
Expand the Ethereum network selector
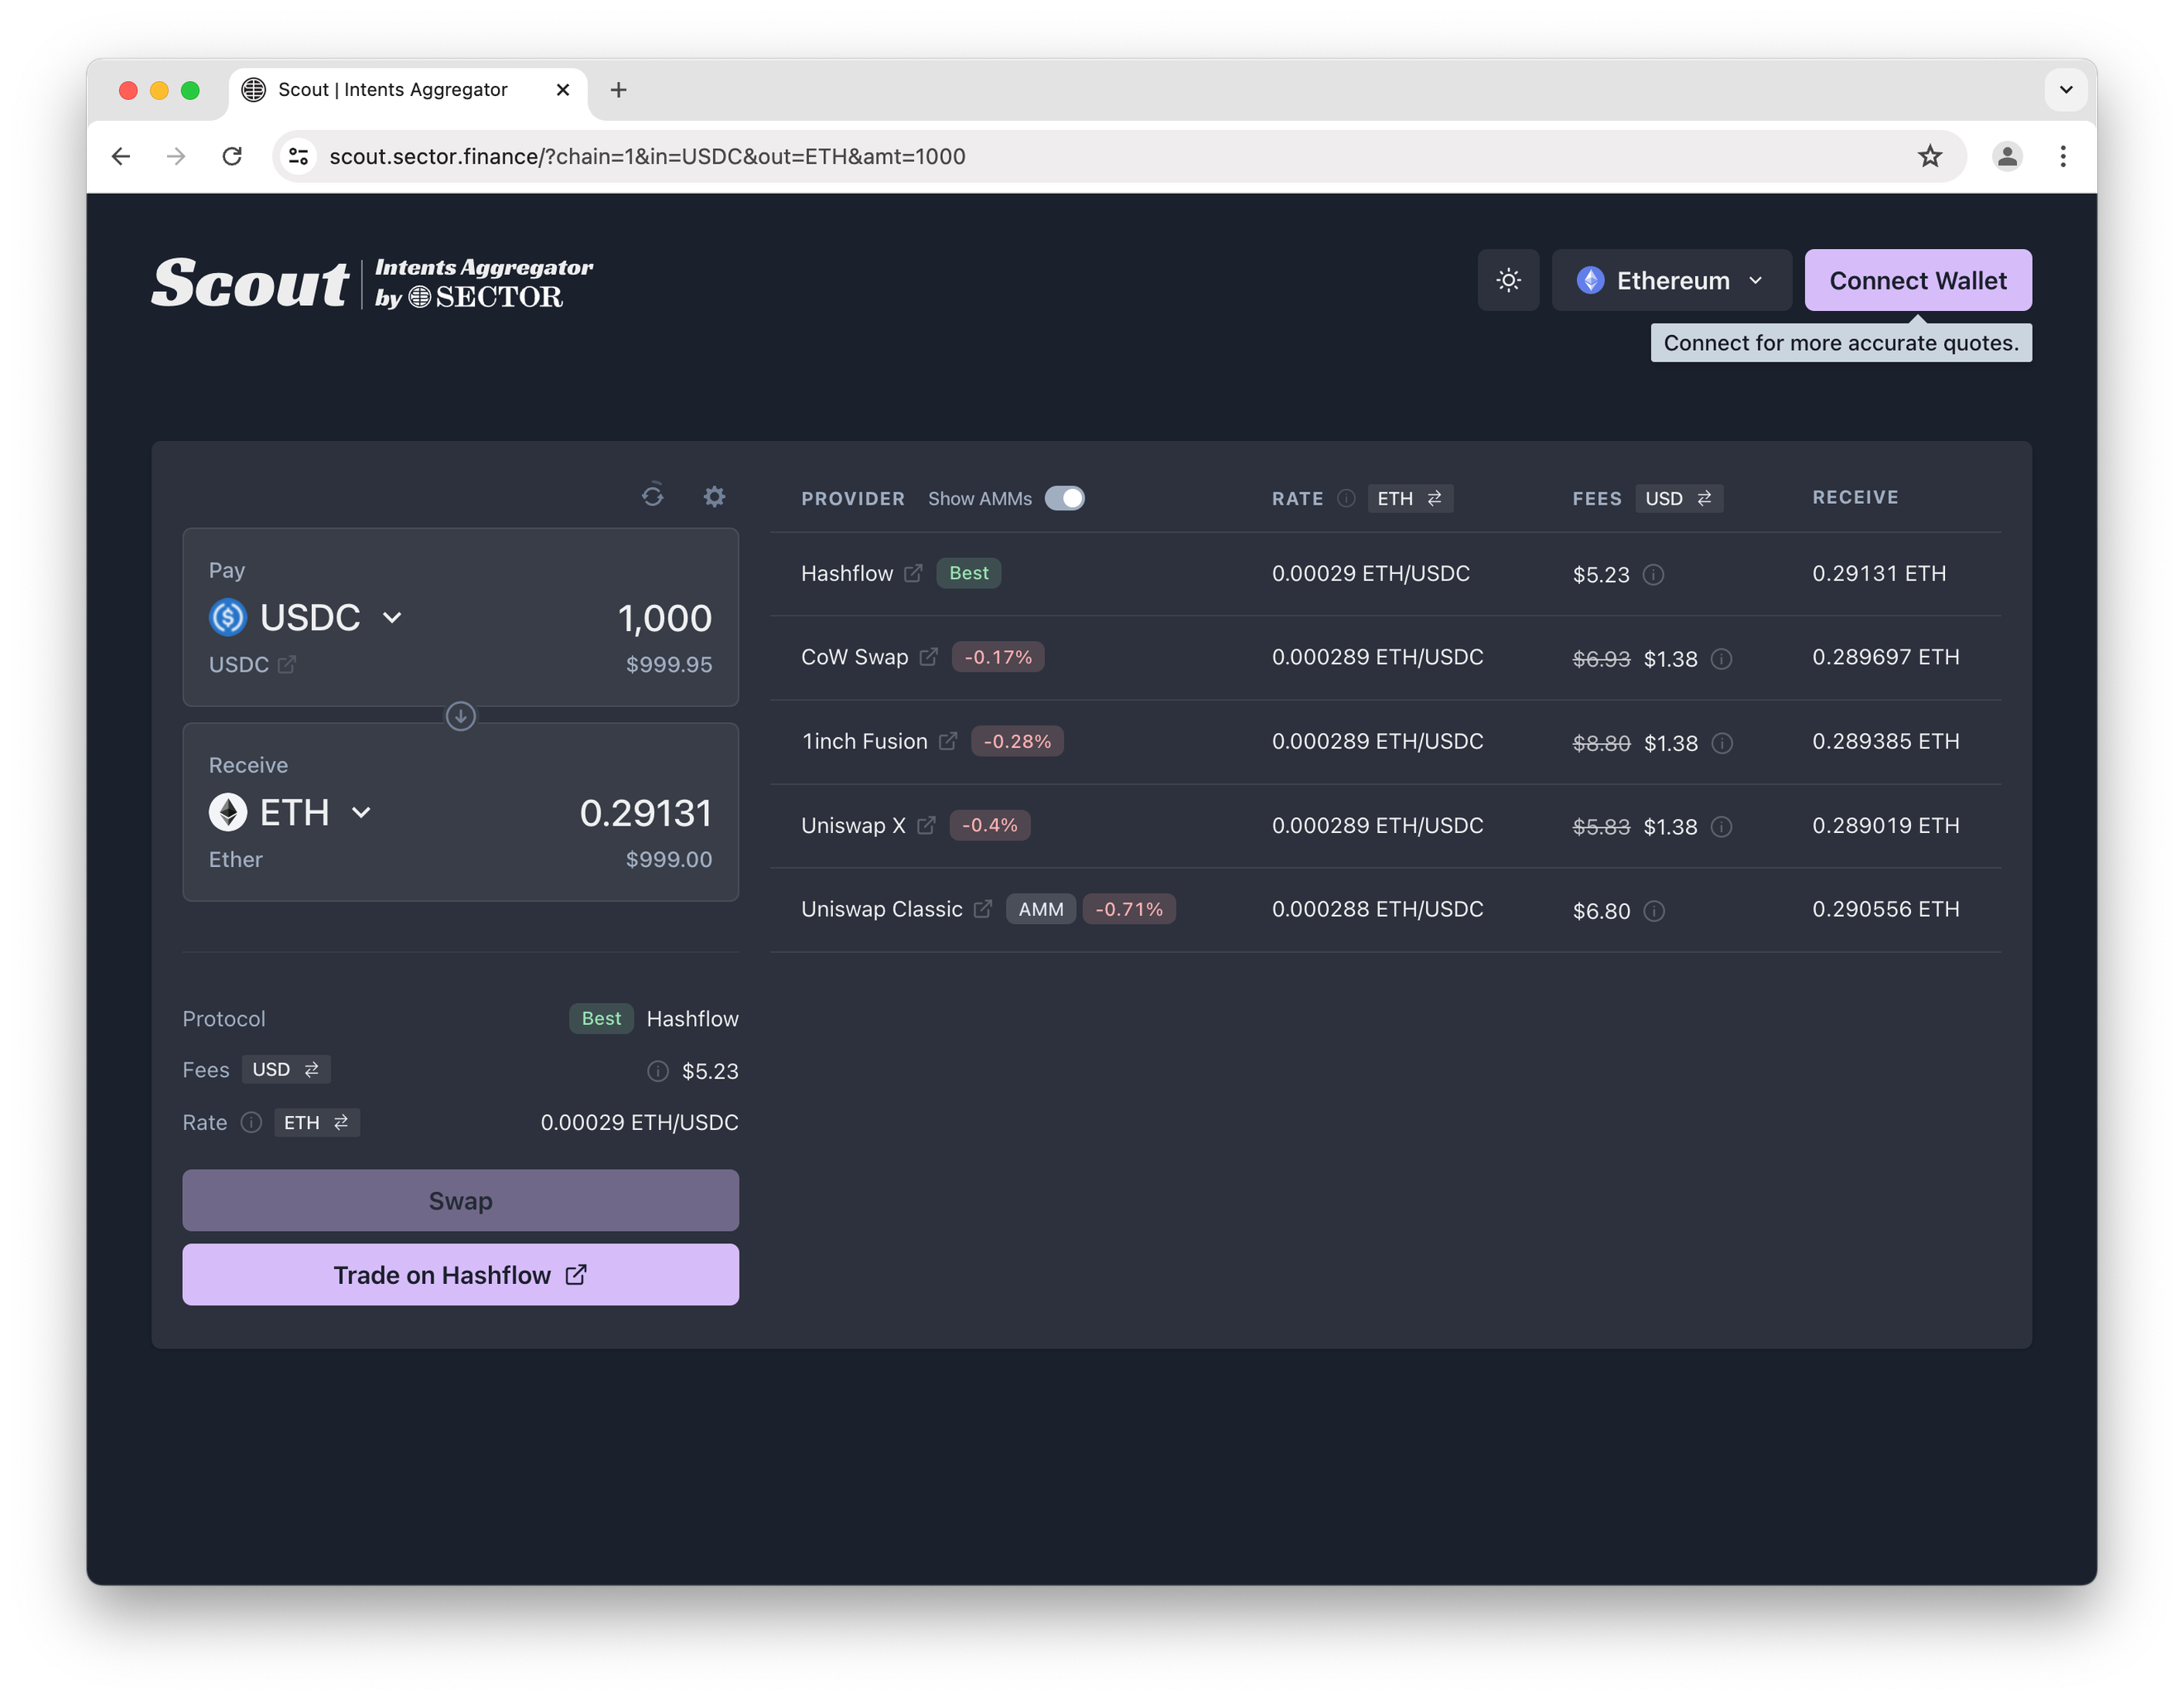pyautogui.click(x=1670, y=280)
